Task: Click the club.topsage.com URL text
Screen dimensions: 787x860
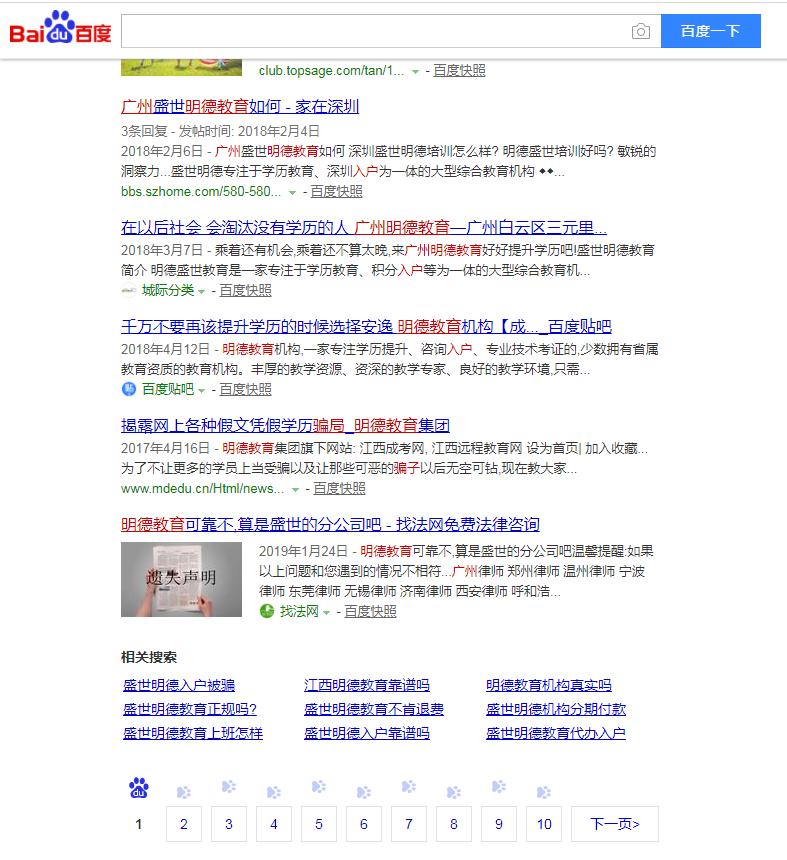Action: point(331,71)
